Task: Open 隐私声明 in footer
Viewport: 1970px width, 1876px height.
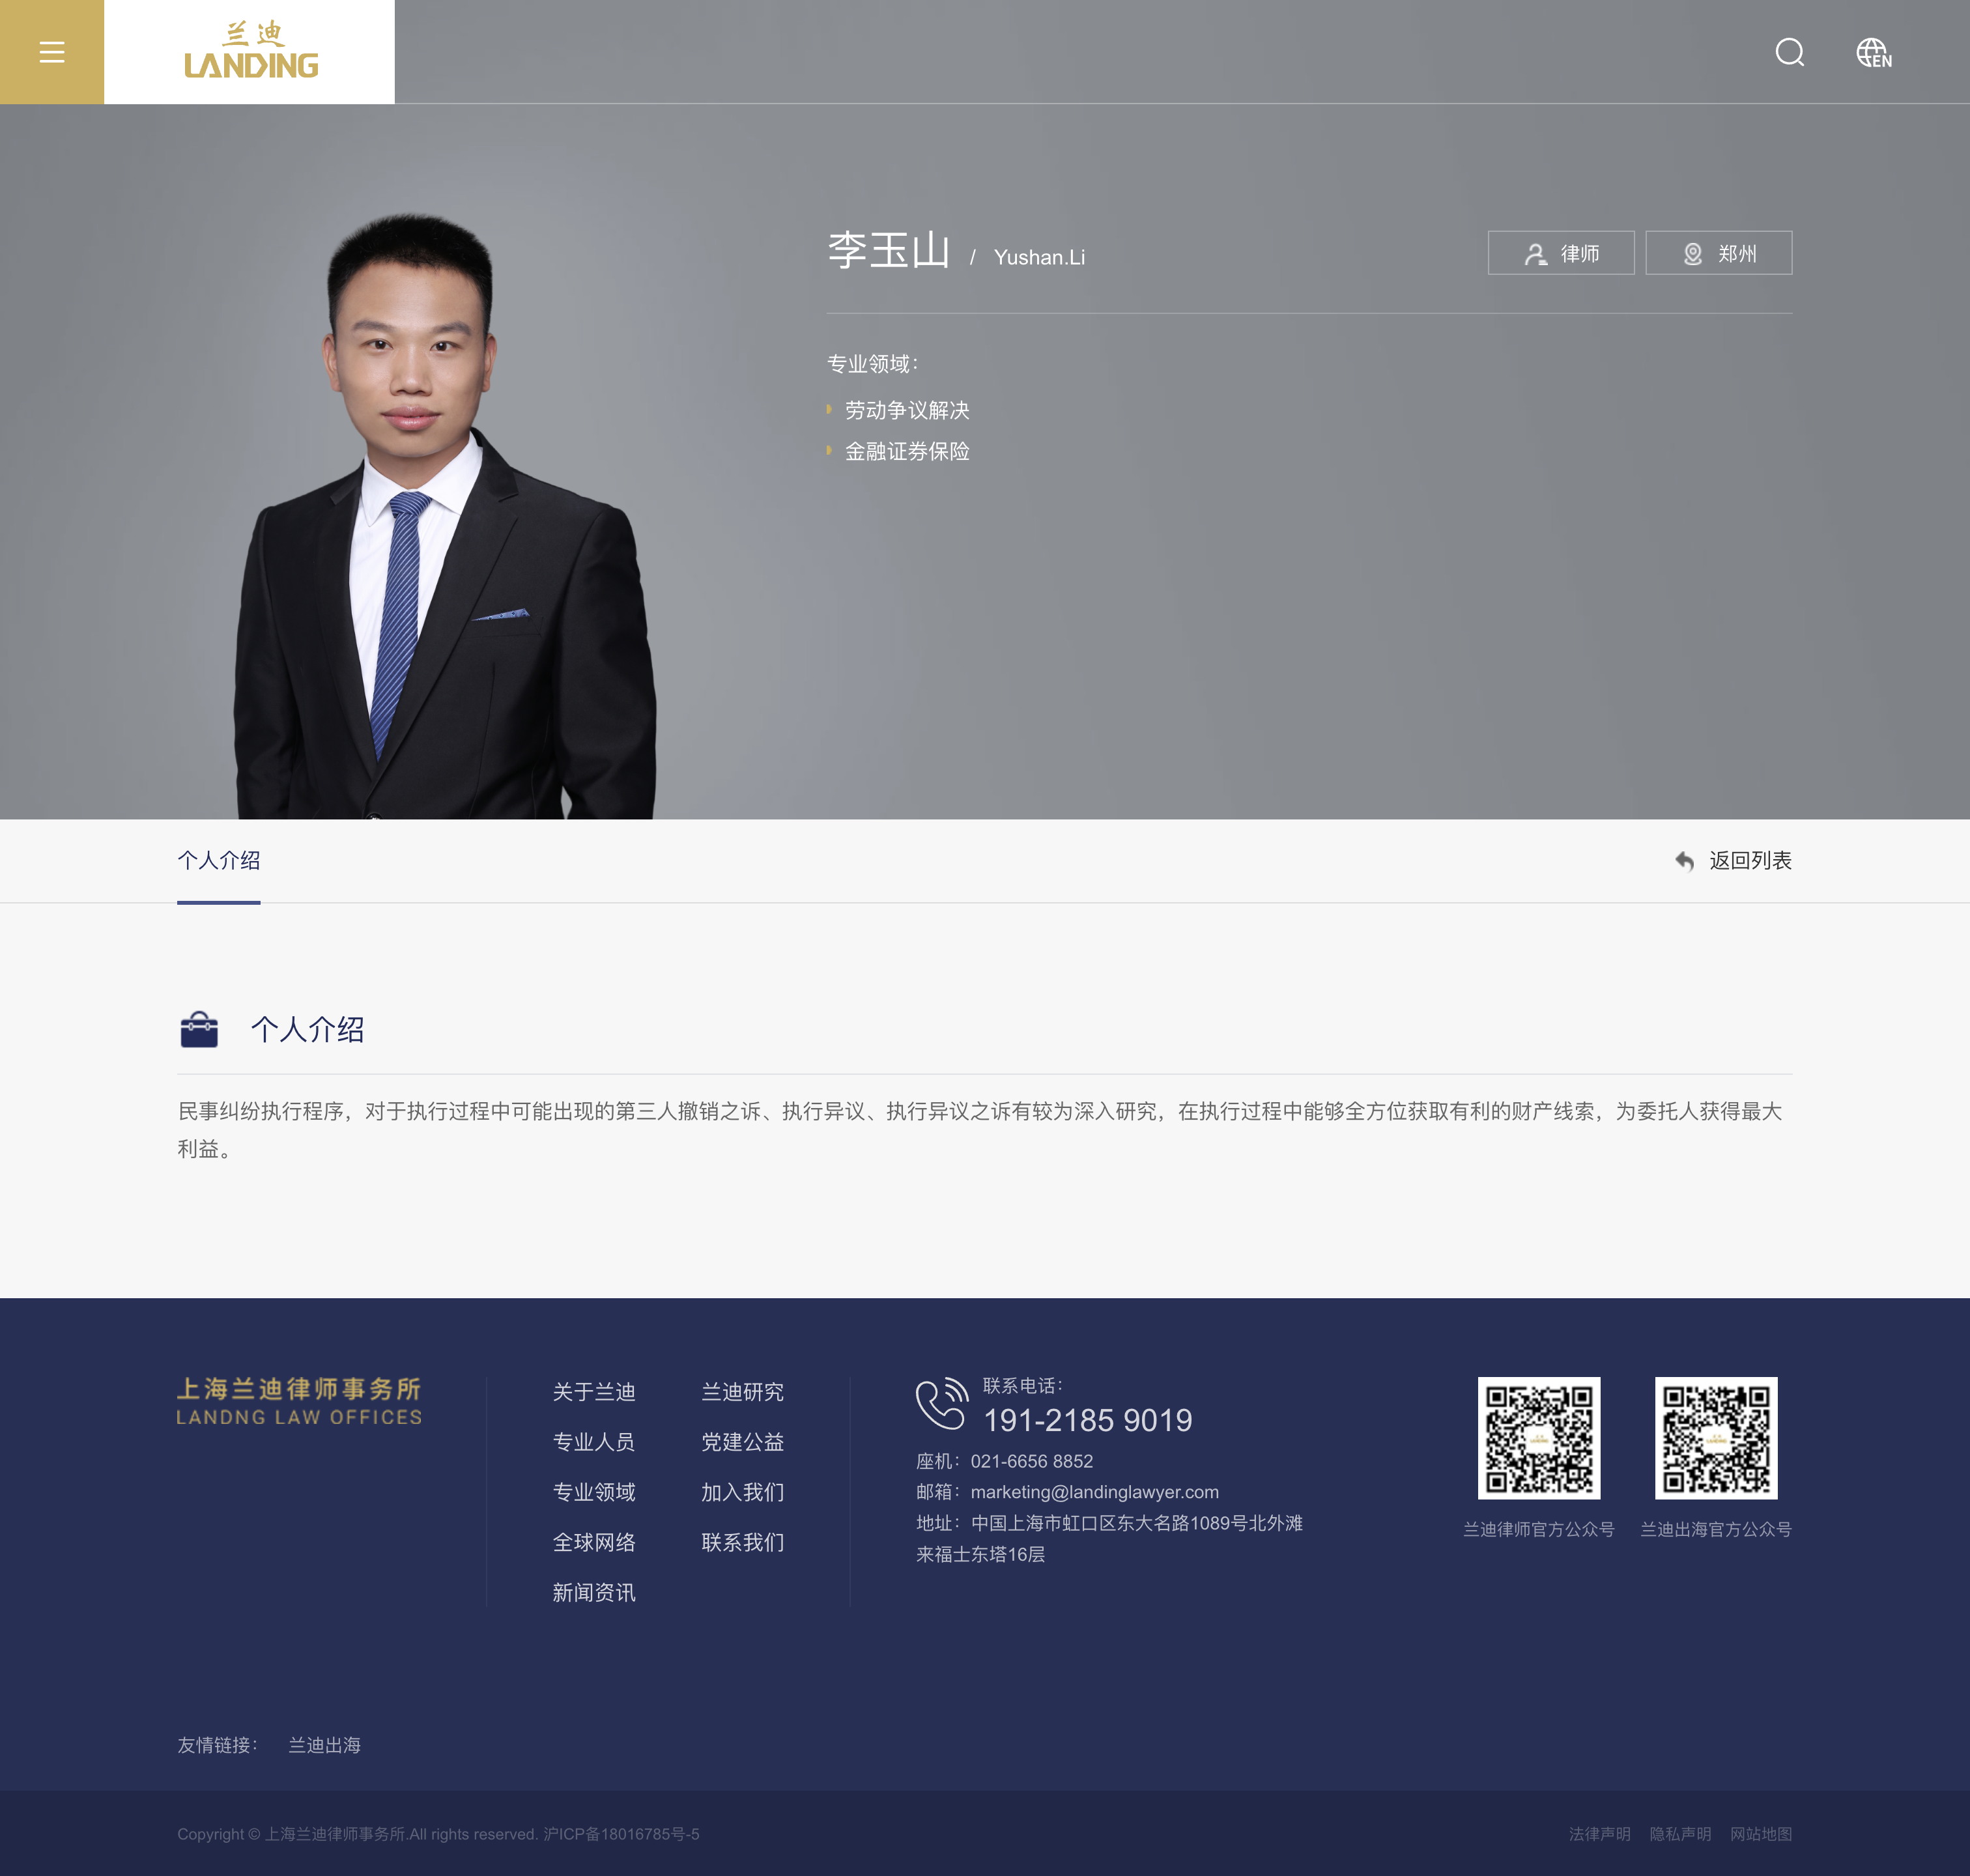Action: pos(1680,1834)
